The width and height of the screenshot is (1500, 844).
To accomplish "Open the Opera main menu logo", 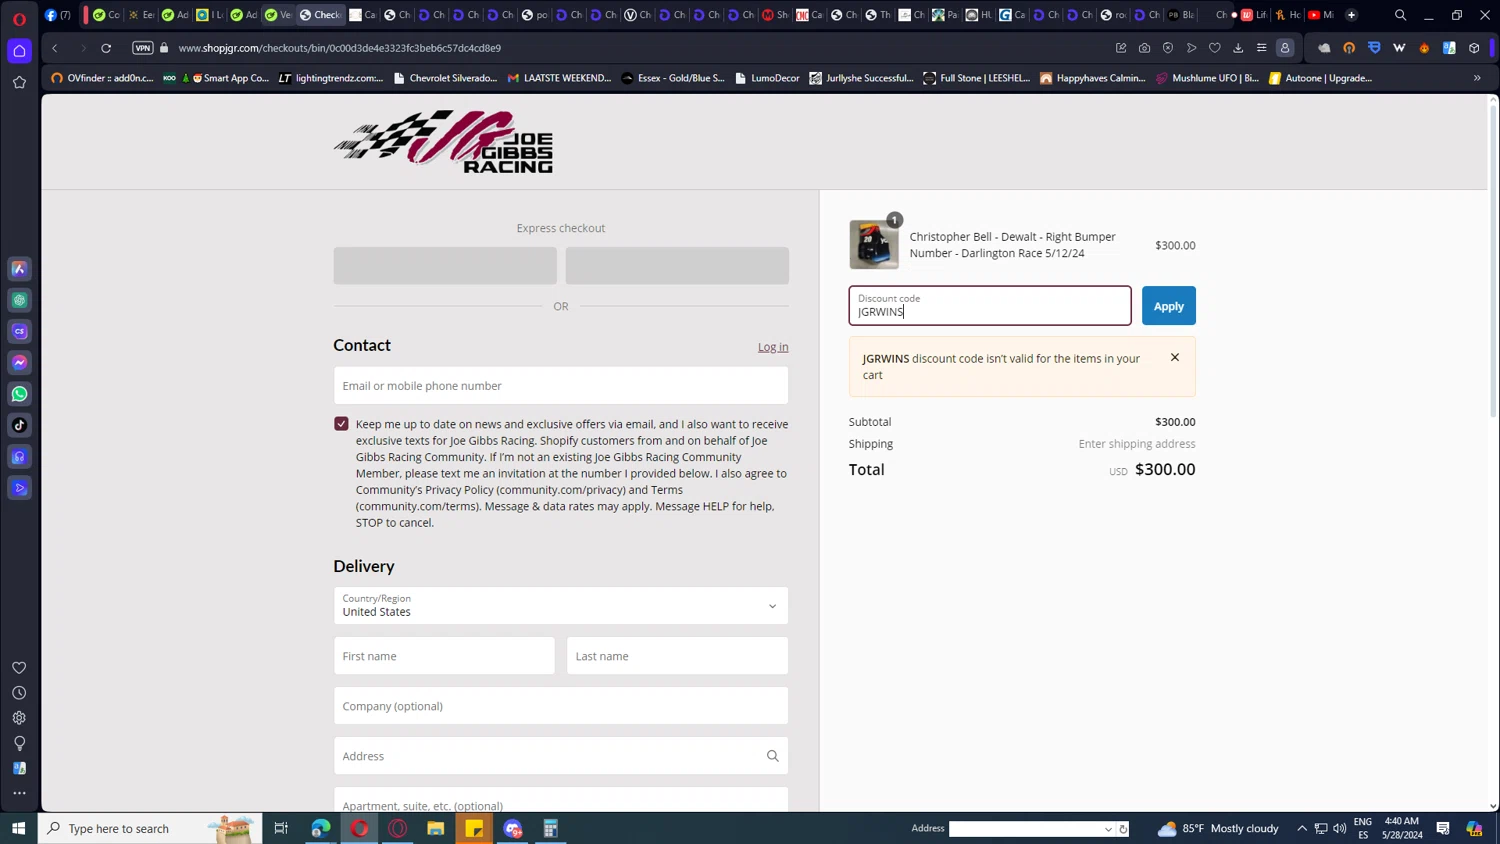I will coord(19,17).
